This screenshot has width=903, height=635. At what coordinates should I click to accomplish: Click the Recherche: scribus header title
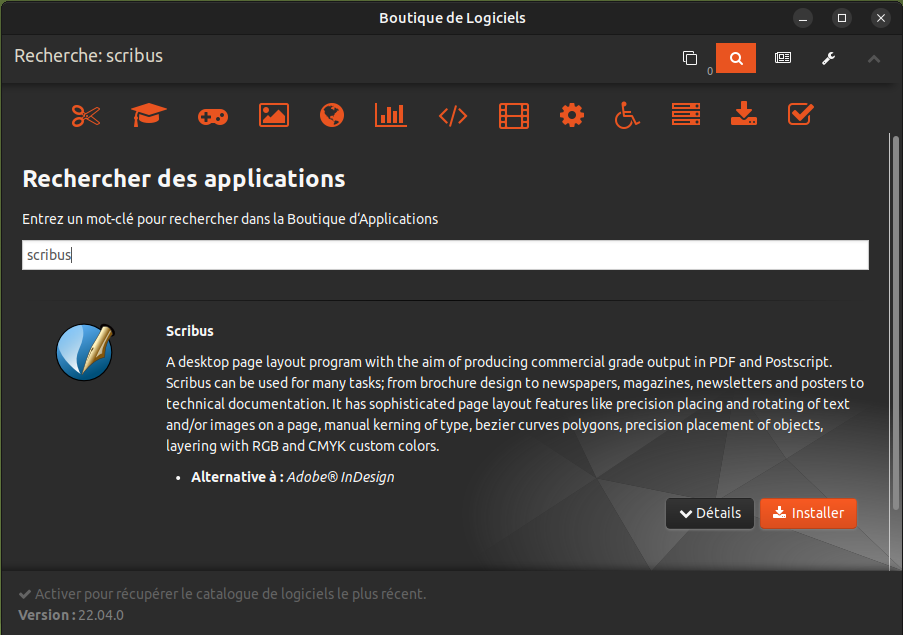[x=89, y=56]
